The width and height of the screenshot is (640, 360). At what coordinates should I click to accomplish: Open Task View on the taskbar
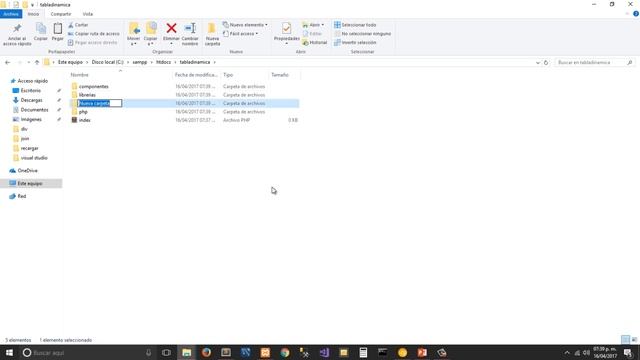(167, 353)
